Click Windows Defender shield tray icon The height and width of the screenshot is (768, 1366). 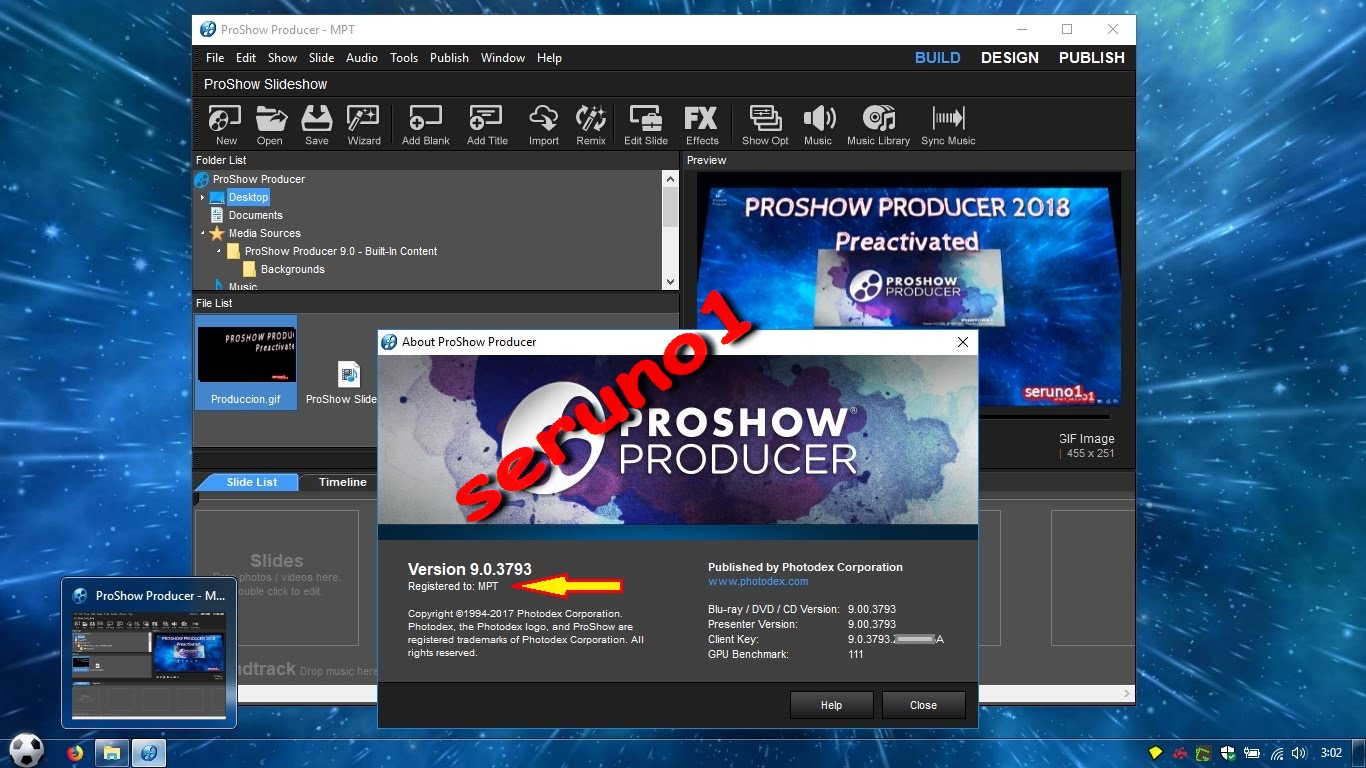pyautogui.click(x=1228, y=753)
